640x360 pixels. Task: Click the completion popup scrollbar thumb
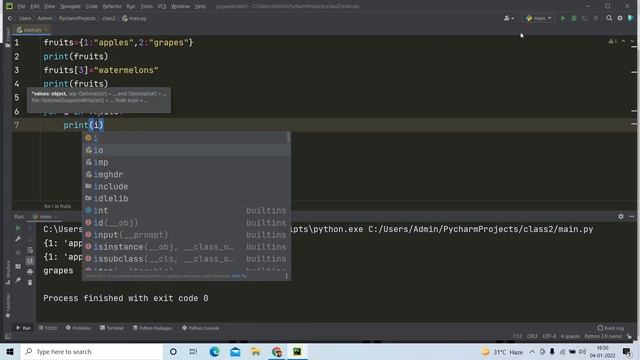(288, 138)
